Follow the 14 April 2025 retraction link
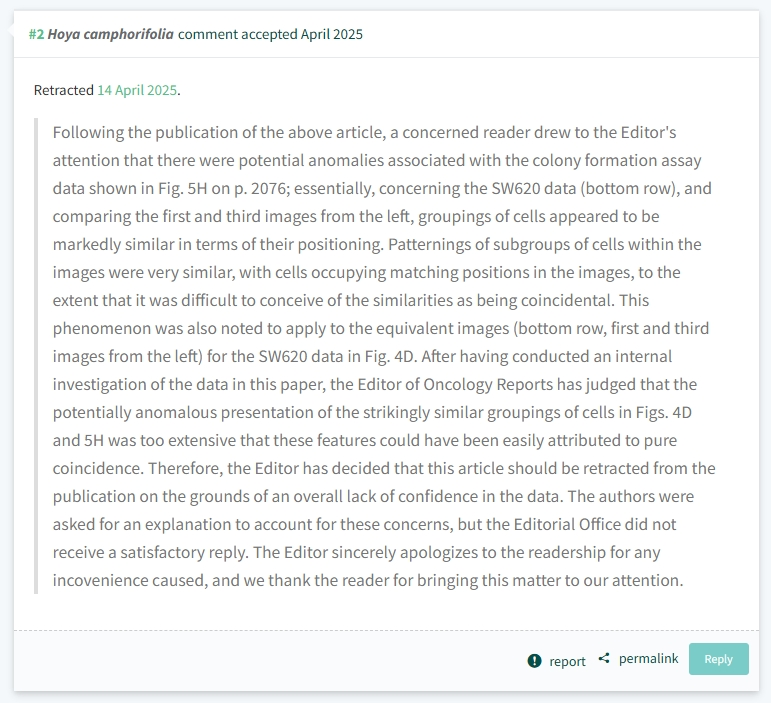The height and width of the screenshot is (703, 771). (x=137, y=90)
